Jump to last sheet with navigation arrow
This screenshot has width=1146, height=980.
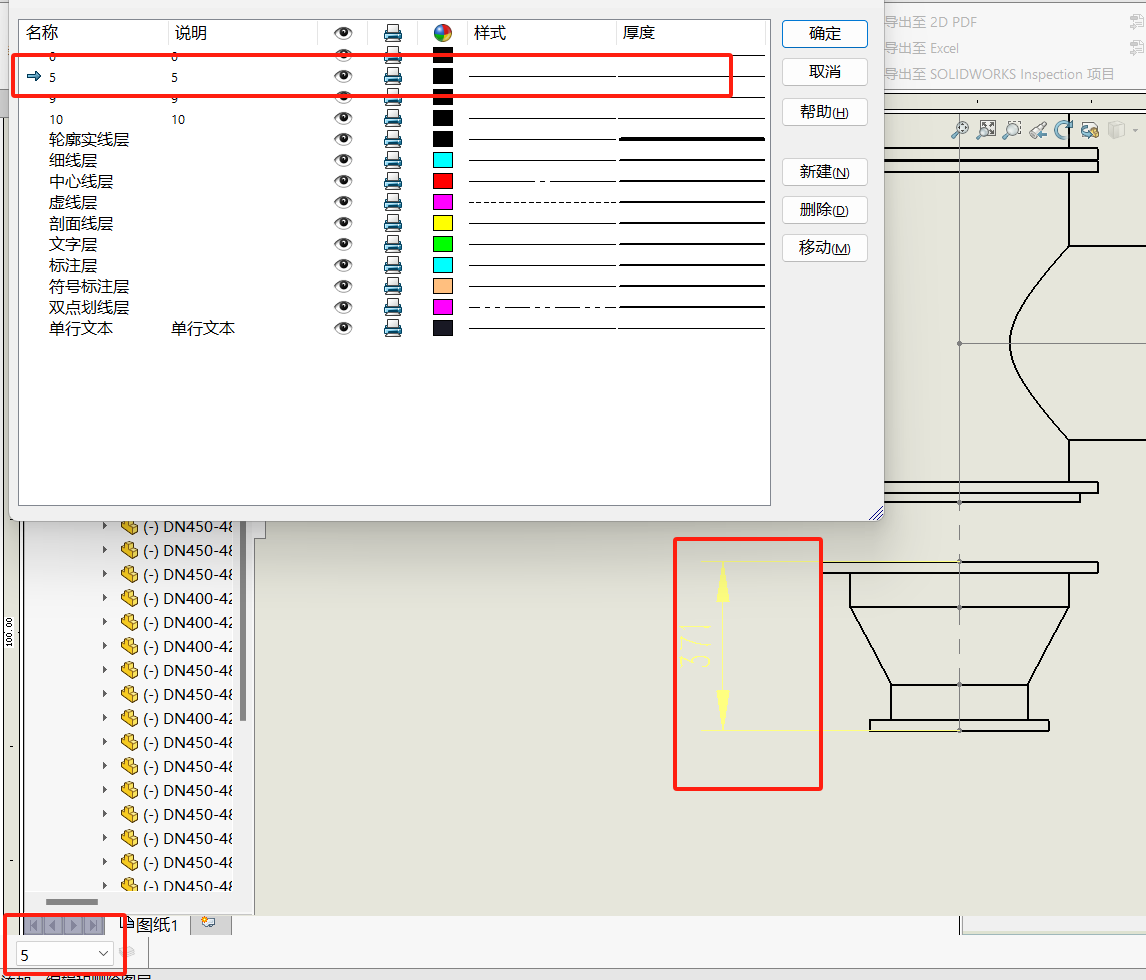[93, 926]
